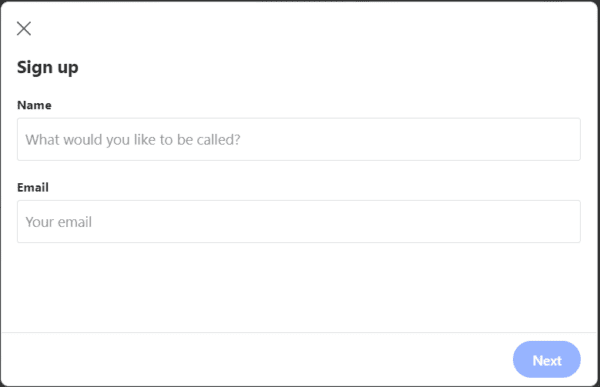600x387 pixels.
Task: Click the Next button
Action: (547, 360)
